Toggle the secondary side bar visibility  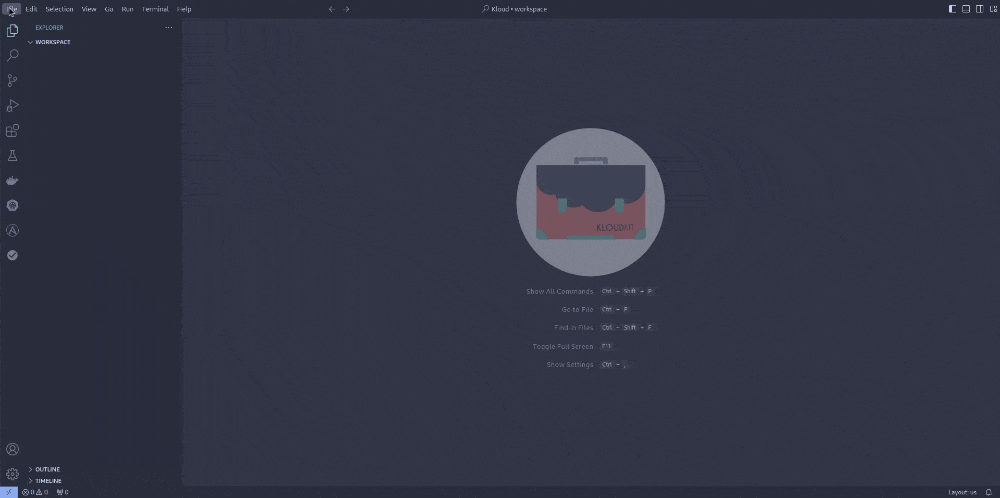pos(980,9)
